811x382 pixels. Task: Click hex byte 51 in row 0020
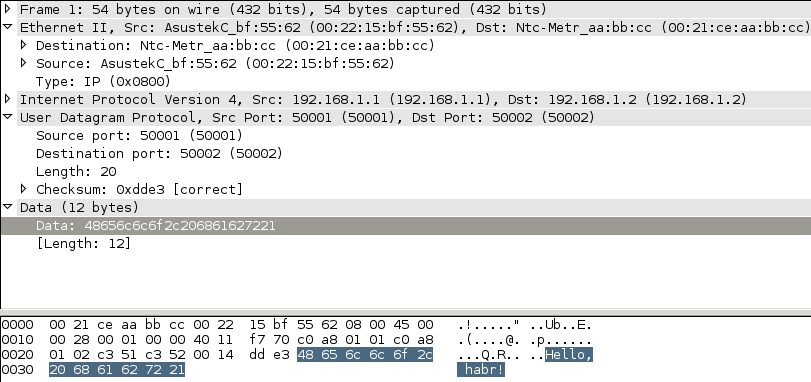point(130,355)
